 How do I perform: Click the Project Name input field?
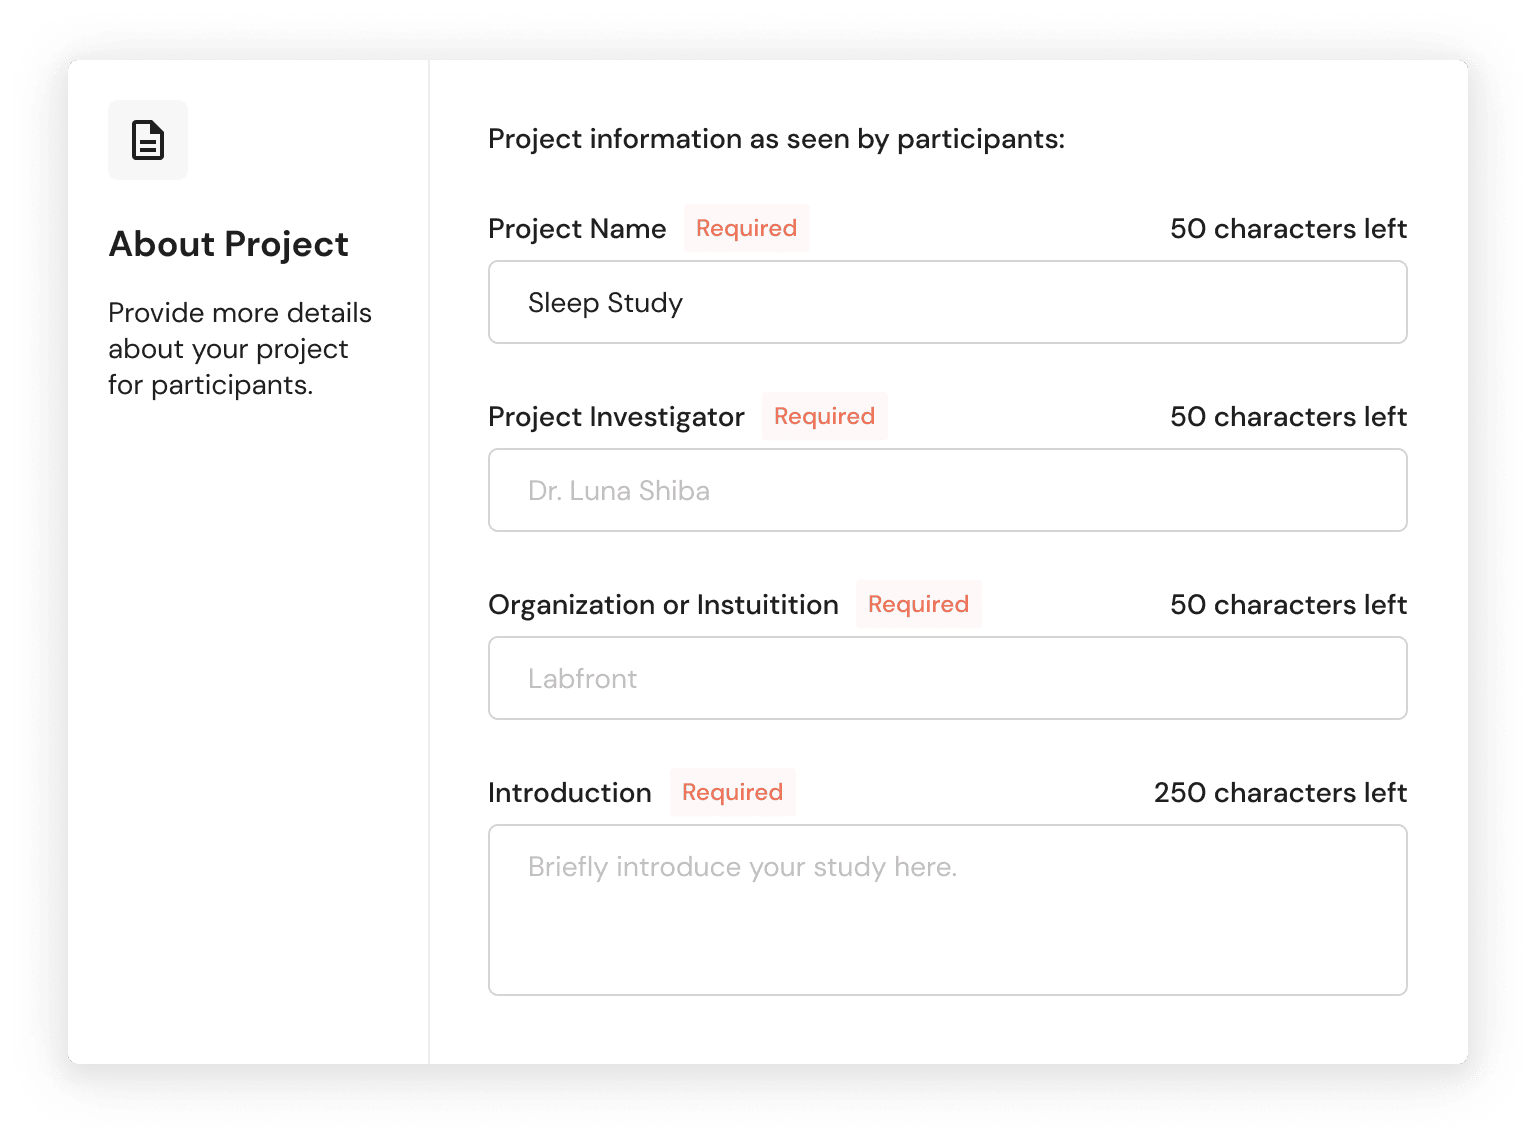[947, 302]
